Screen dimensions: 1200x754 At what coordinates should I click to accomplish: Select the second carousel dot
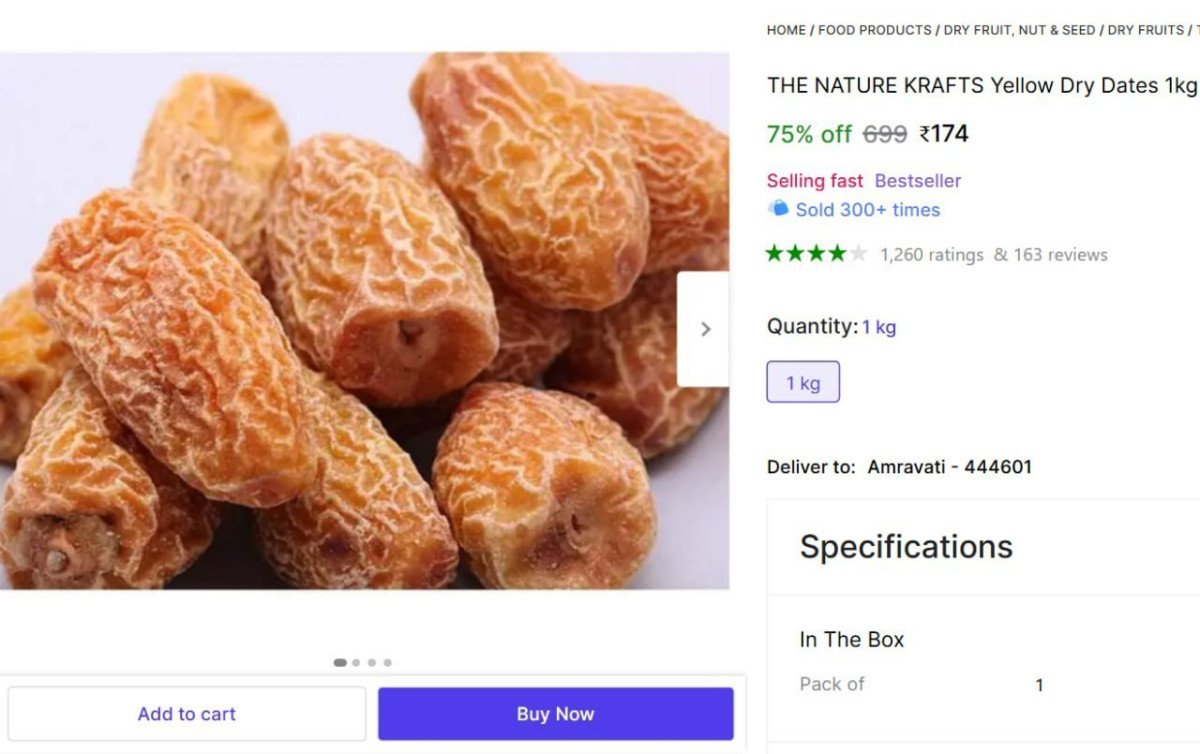tap(354, 661)
